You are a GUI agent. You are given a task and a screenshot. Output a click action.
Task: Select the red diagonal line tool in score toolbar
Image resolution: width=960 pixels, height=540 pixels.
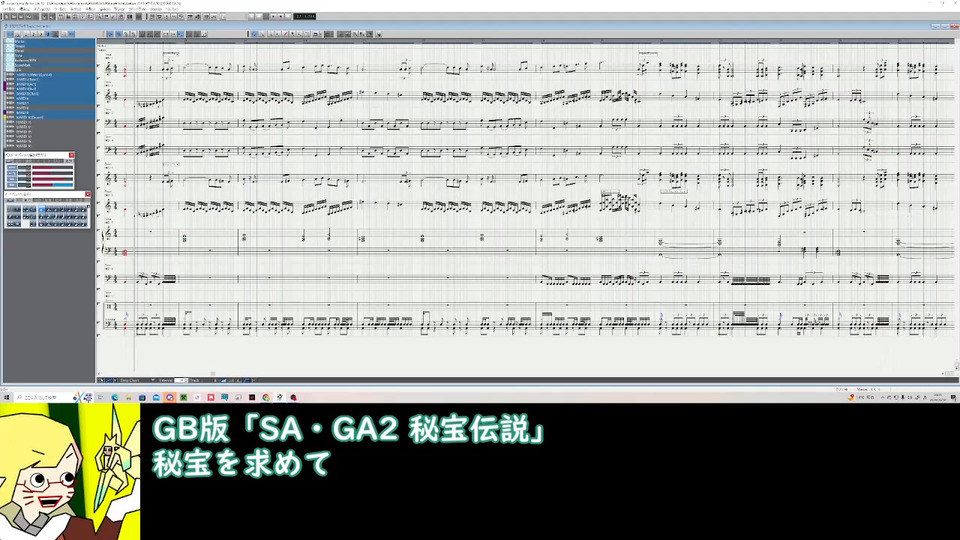(x=286, y=34)
